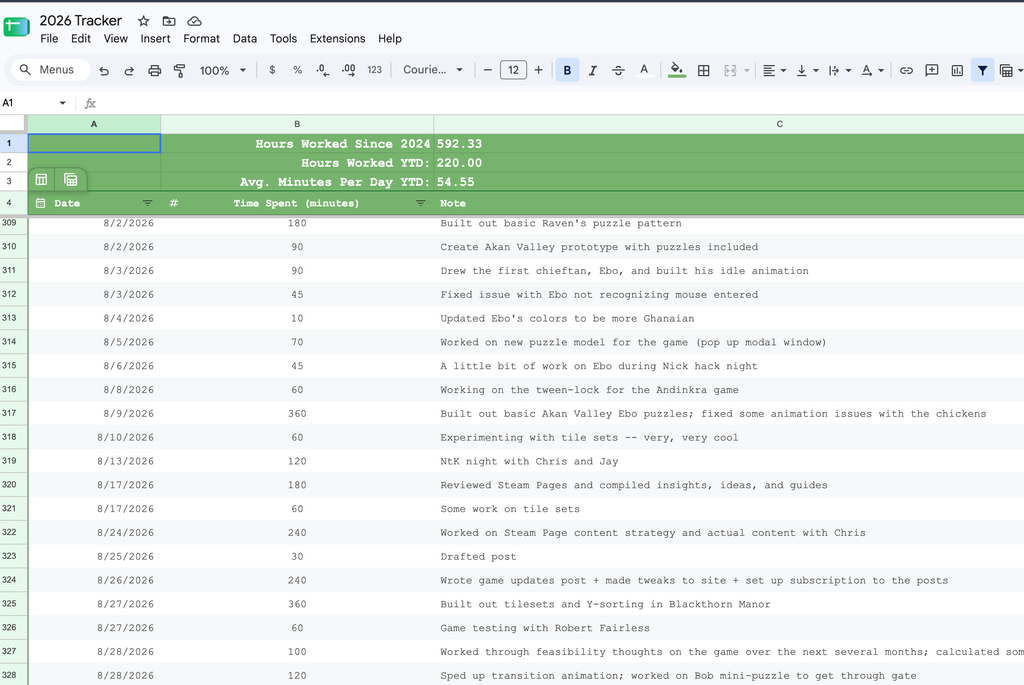This screenshot has width=1024, height=685.
Task: Print the spreadsheet using the printer icon
Action: coord(154,71)
